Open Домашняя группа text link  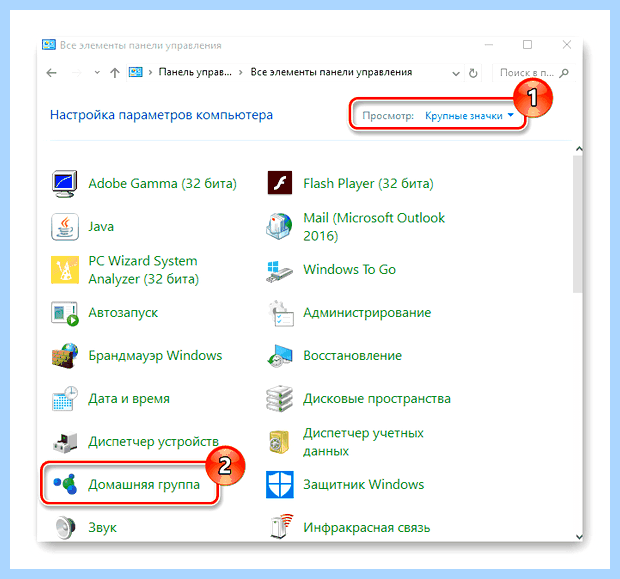tap(144, 484)
